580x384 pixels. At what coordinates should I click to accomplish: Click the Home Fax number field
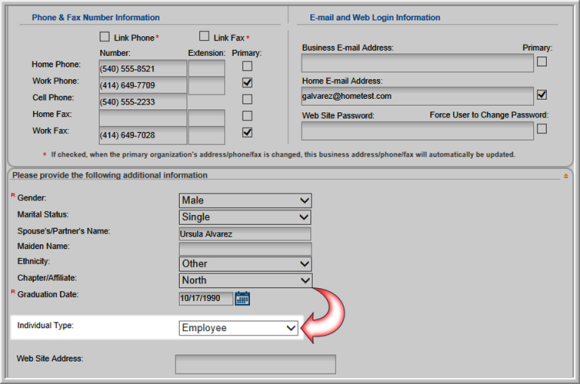click(x=143, y=118)
